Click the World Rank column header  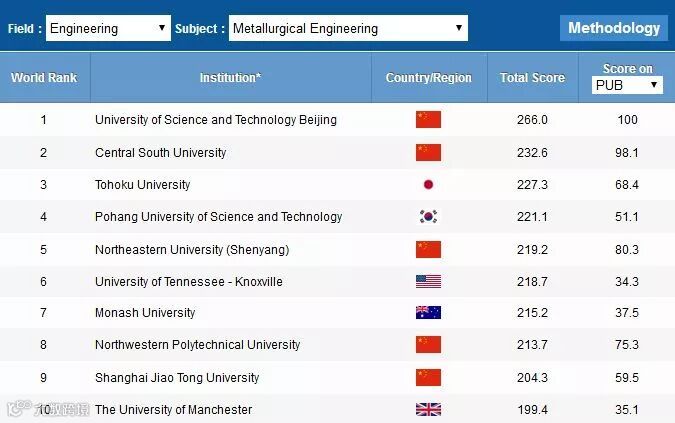click(44, 77)
